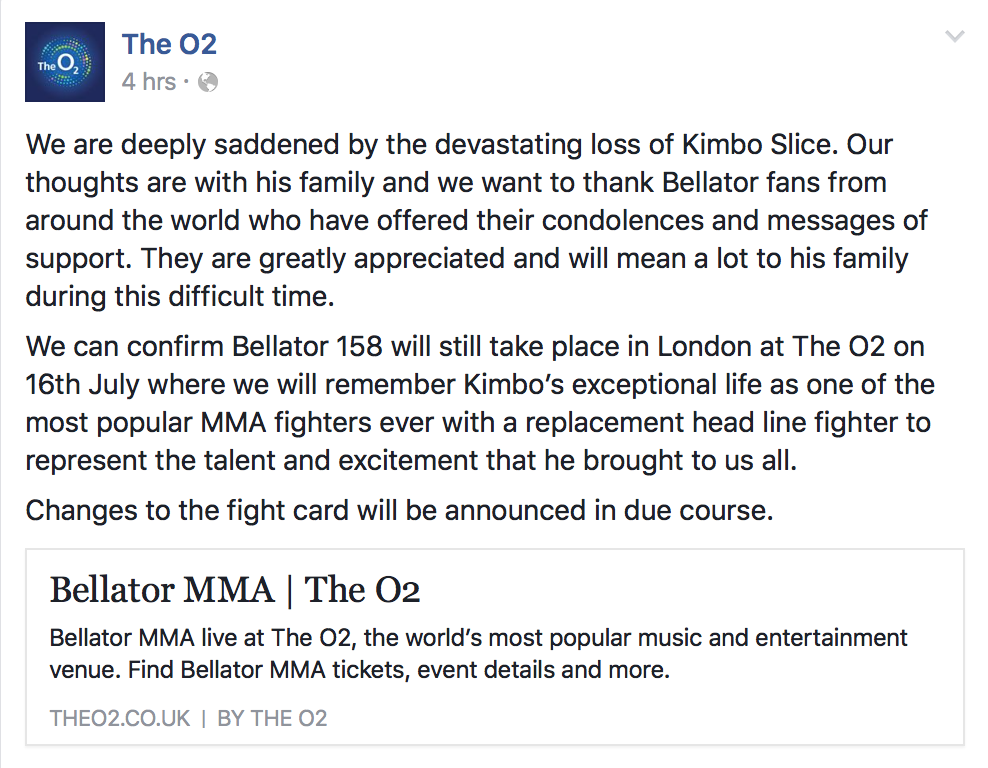Open the Bellator MMA | The O2 headline
988x768 pixels.
coord(234,590)
